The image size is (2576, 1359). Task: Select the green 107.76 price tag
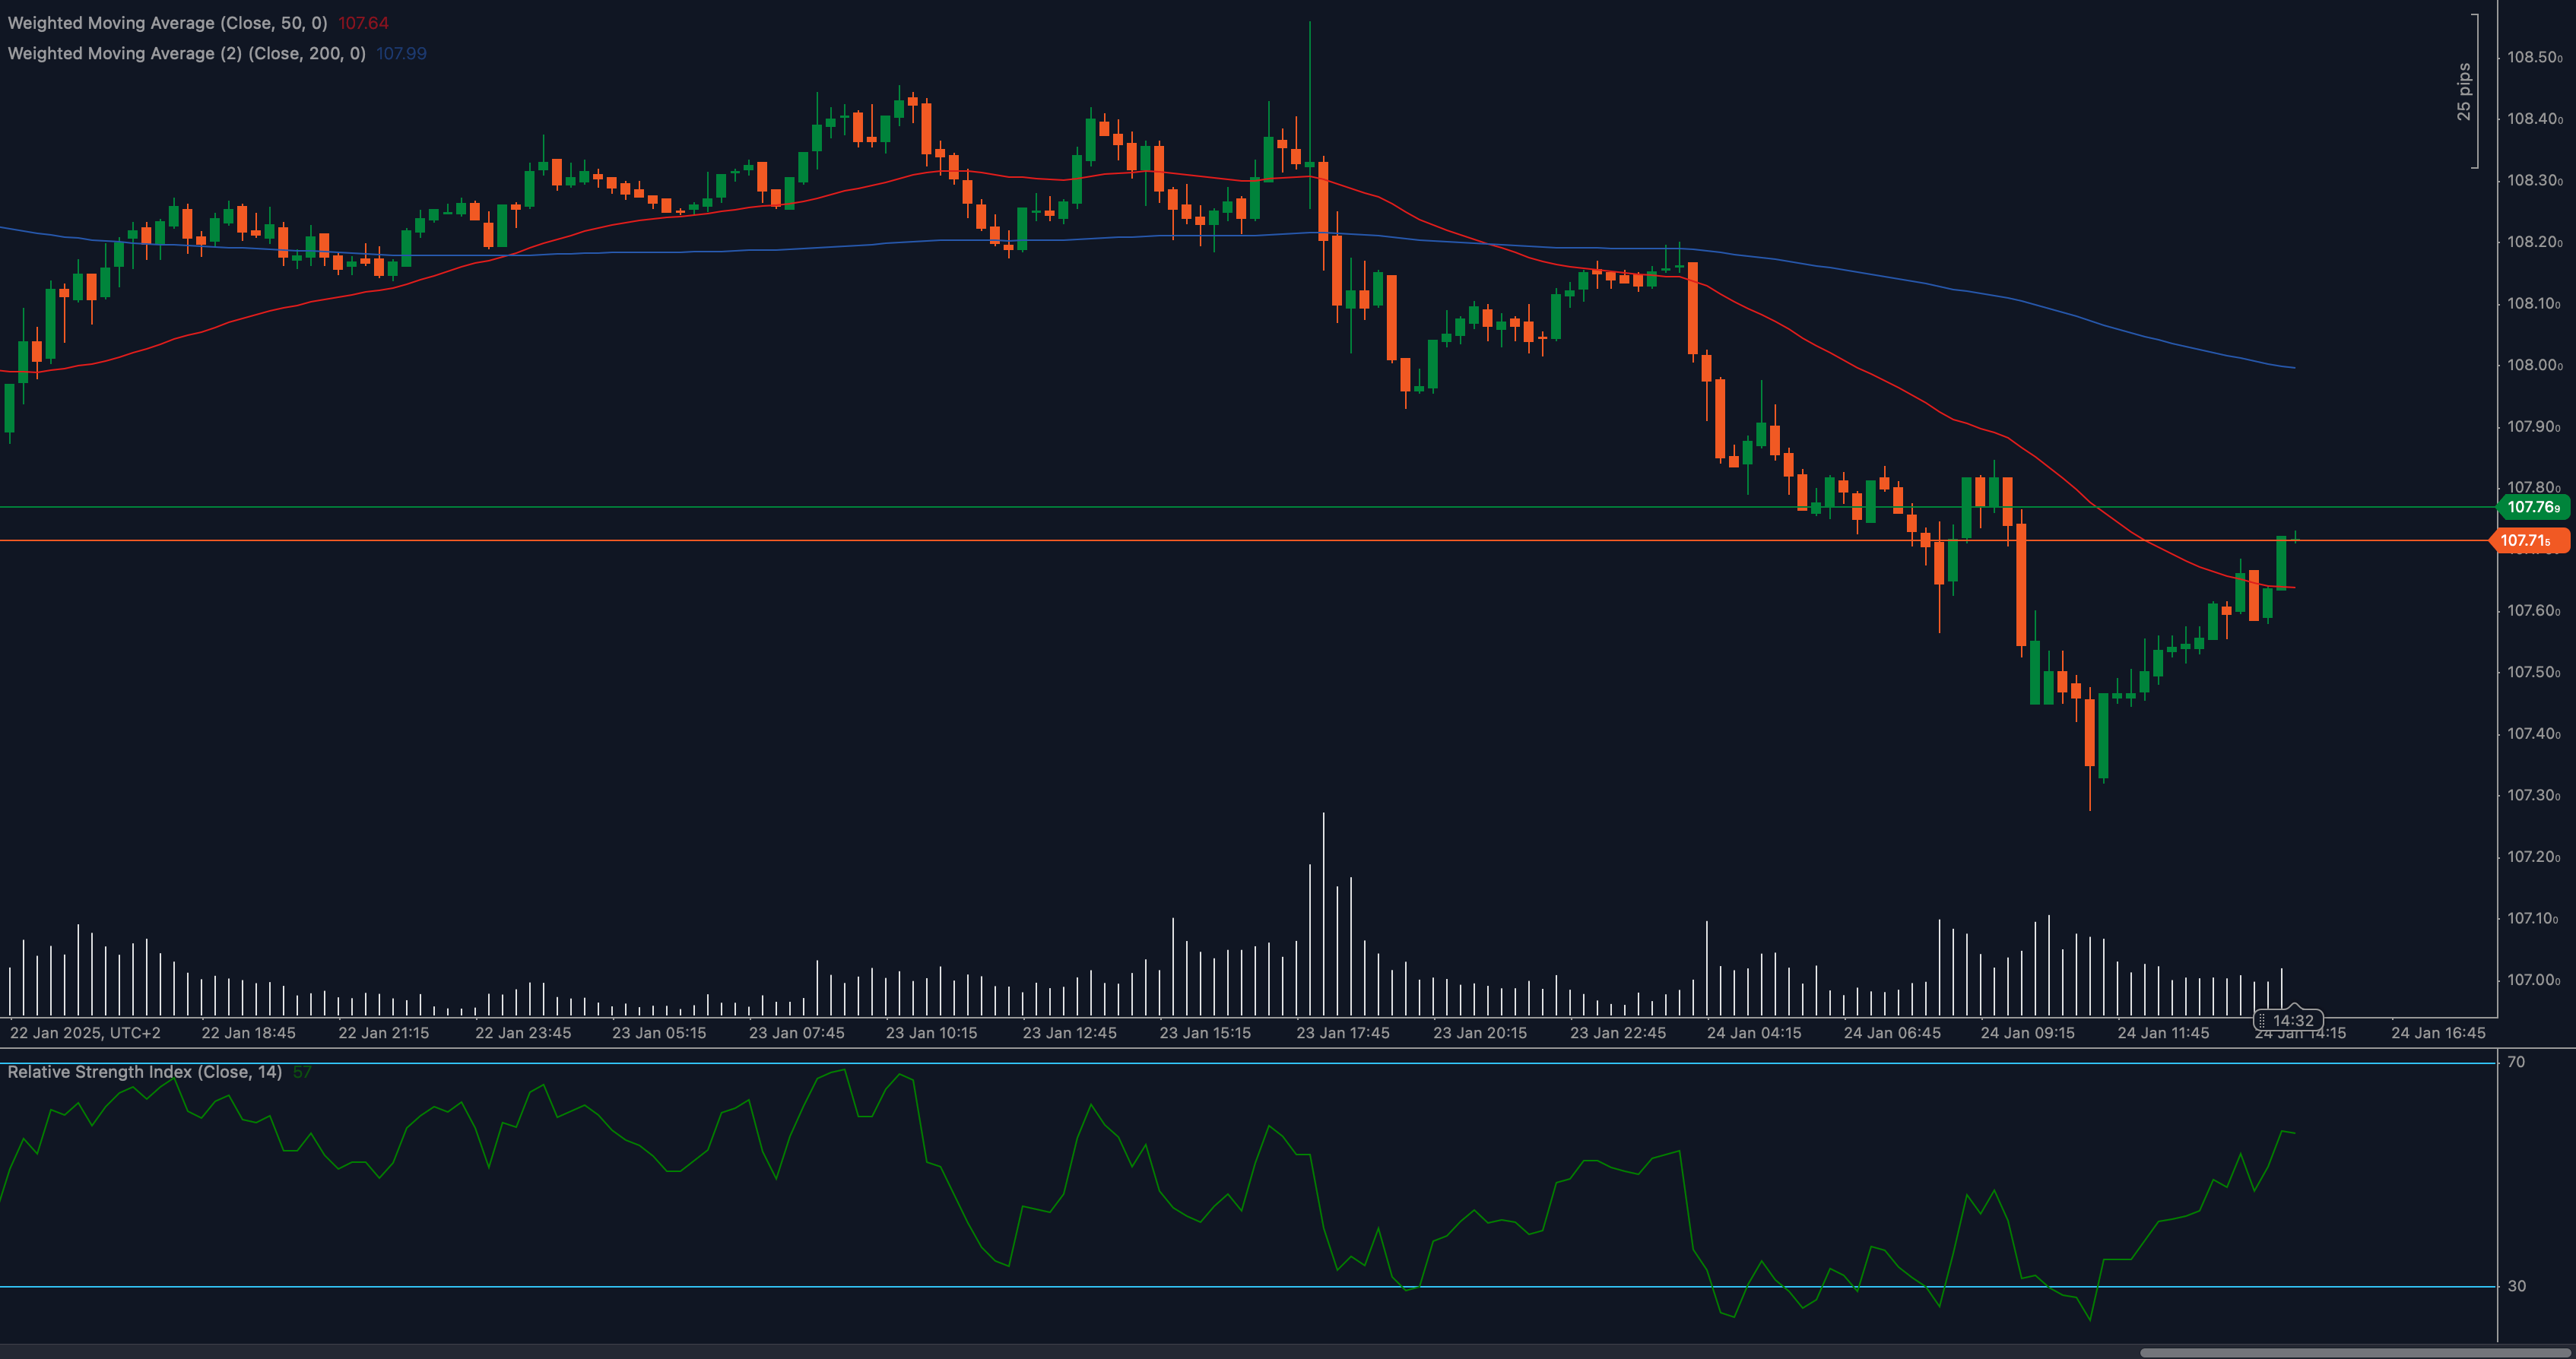pos(2534,507)
